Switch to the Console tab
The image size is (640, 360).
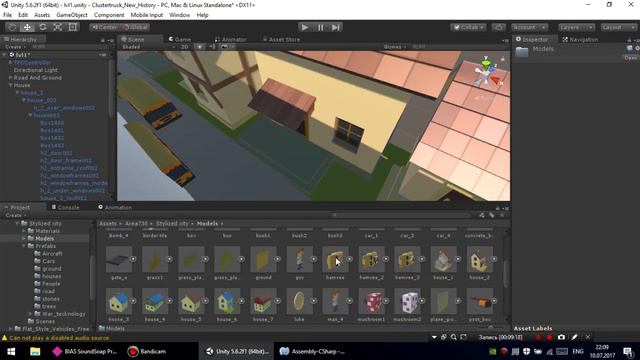coord(65,208)
